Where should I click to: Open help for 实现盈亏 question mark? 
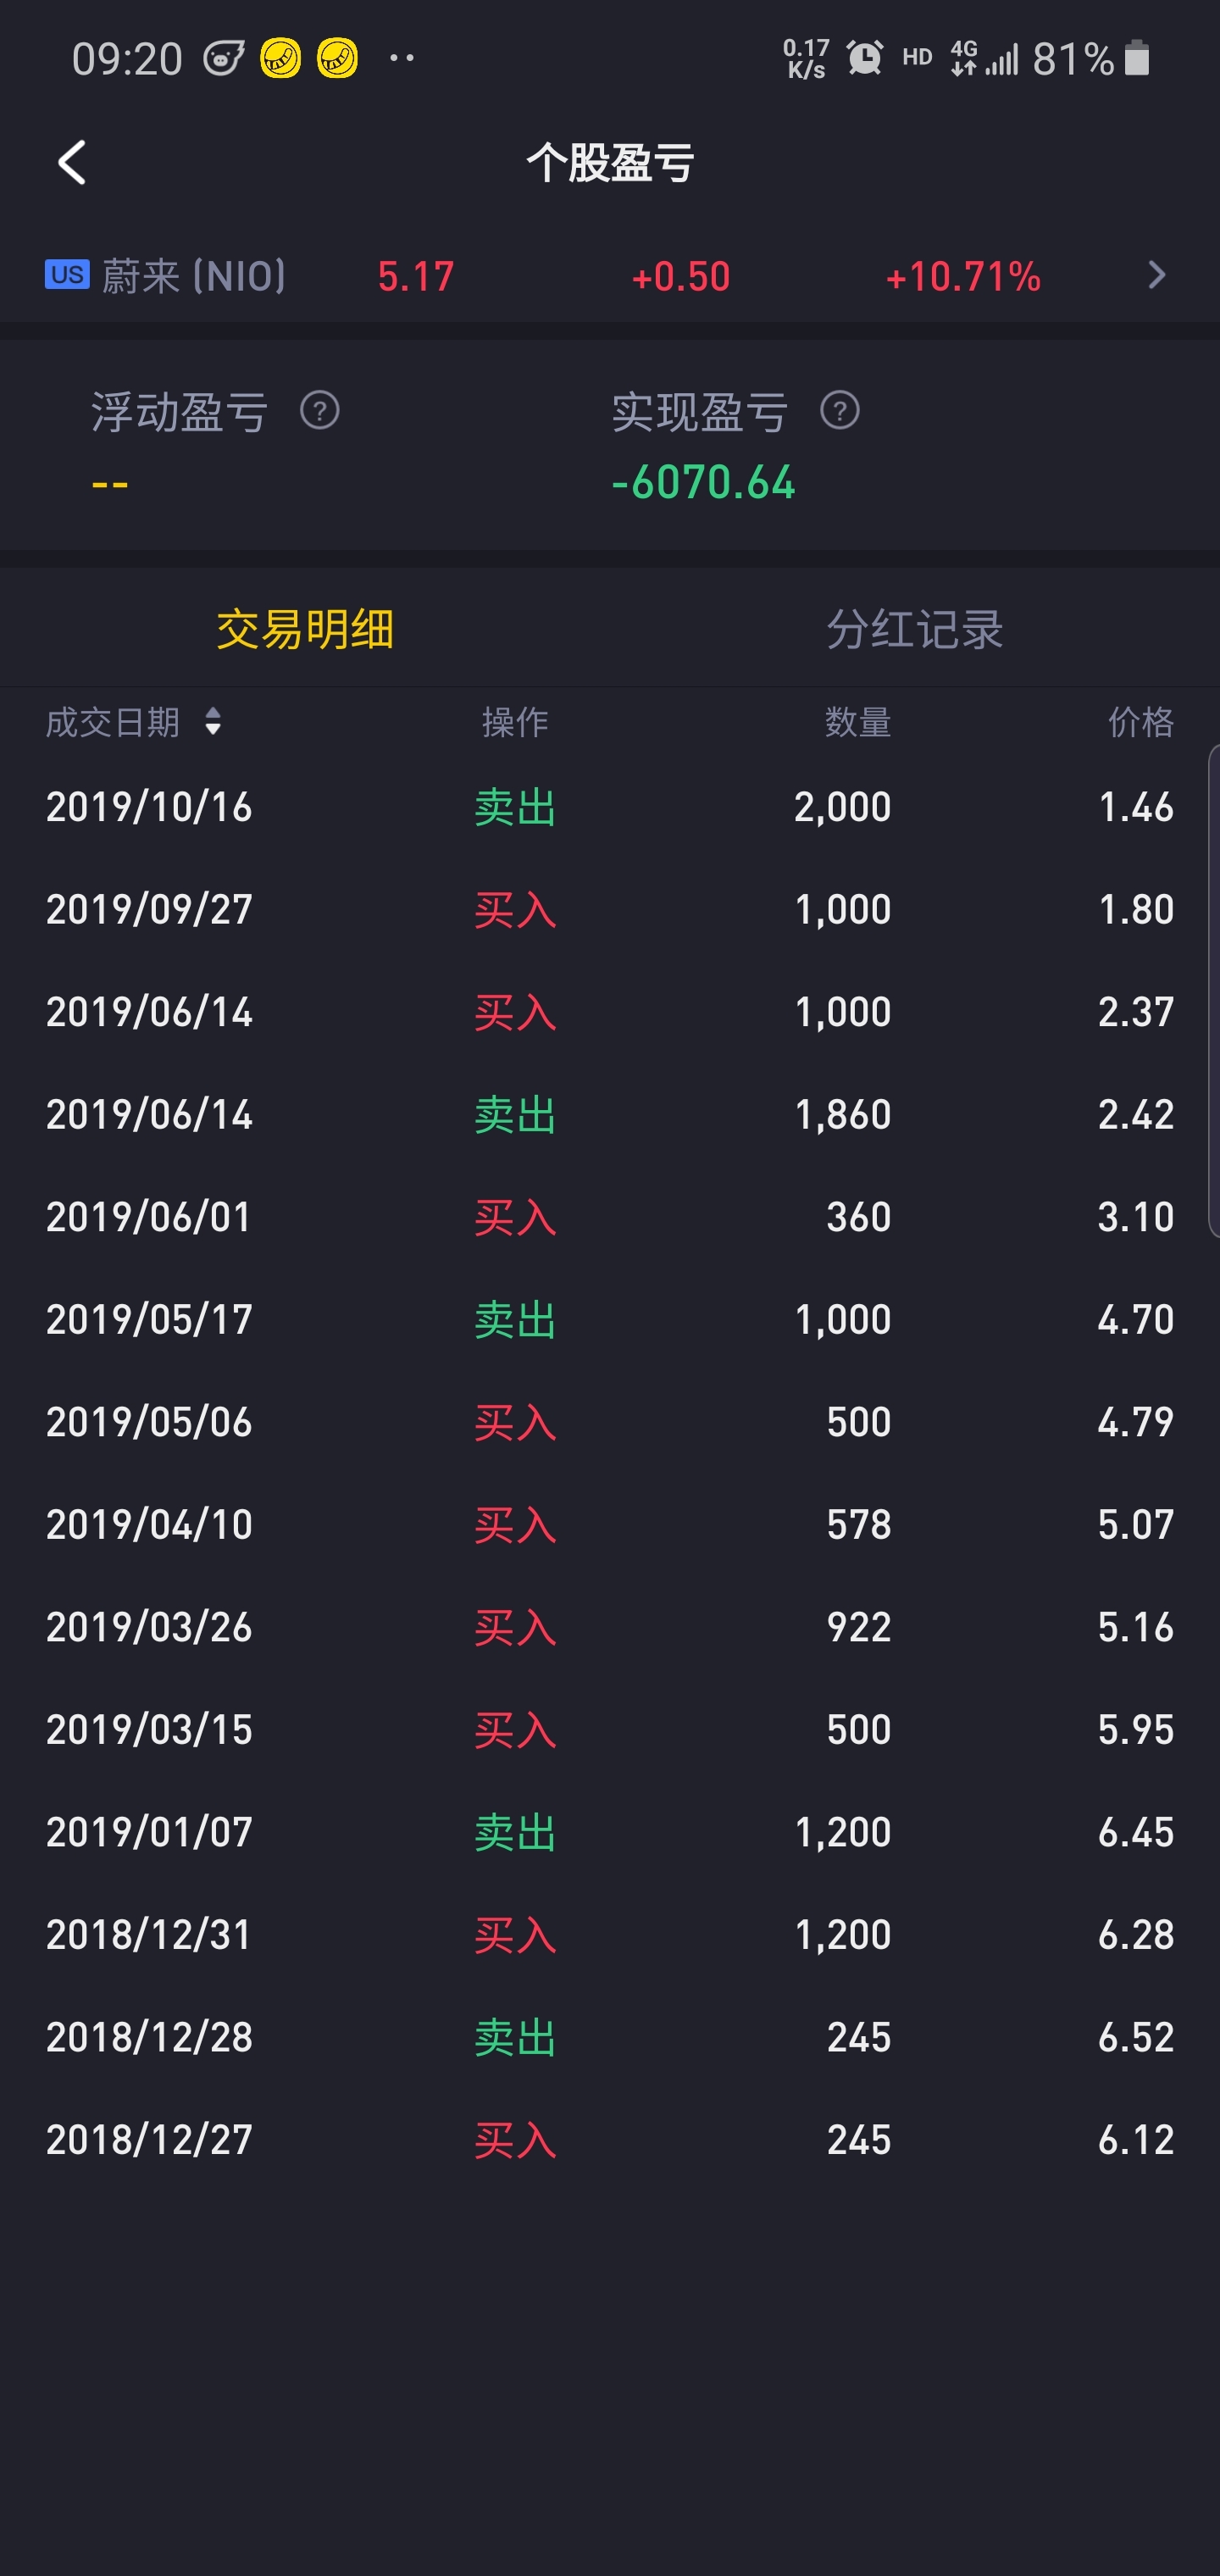coord(840,411)
